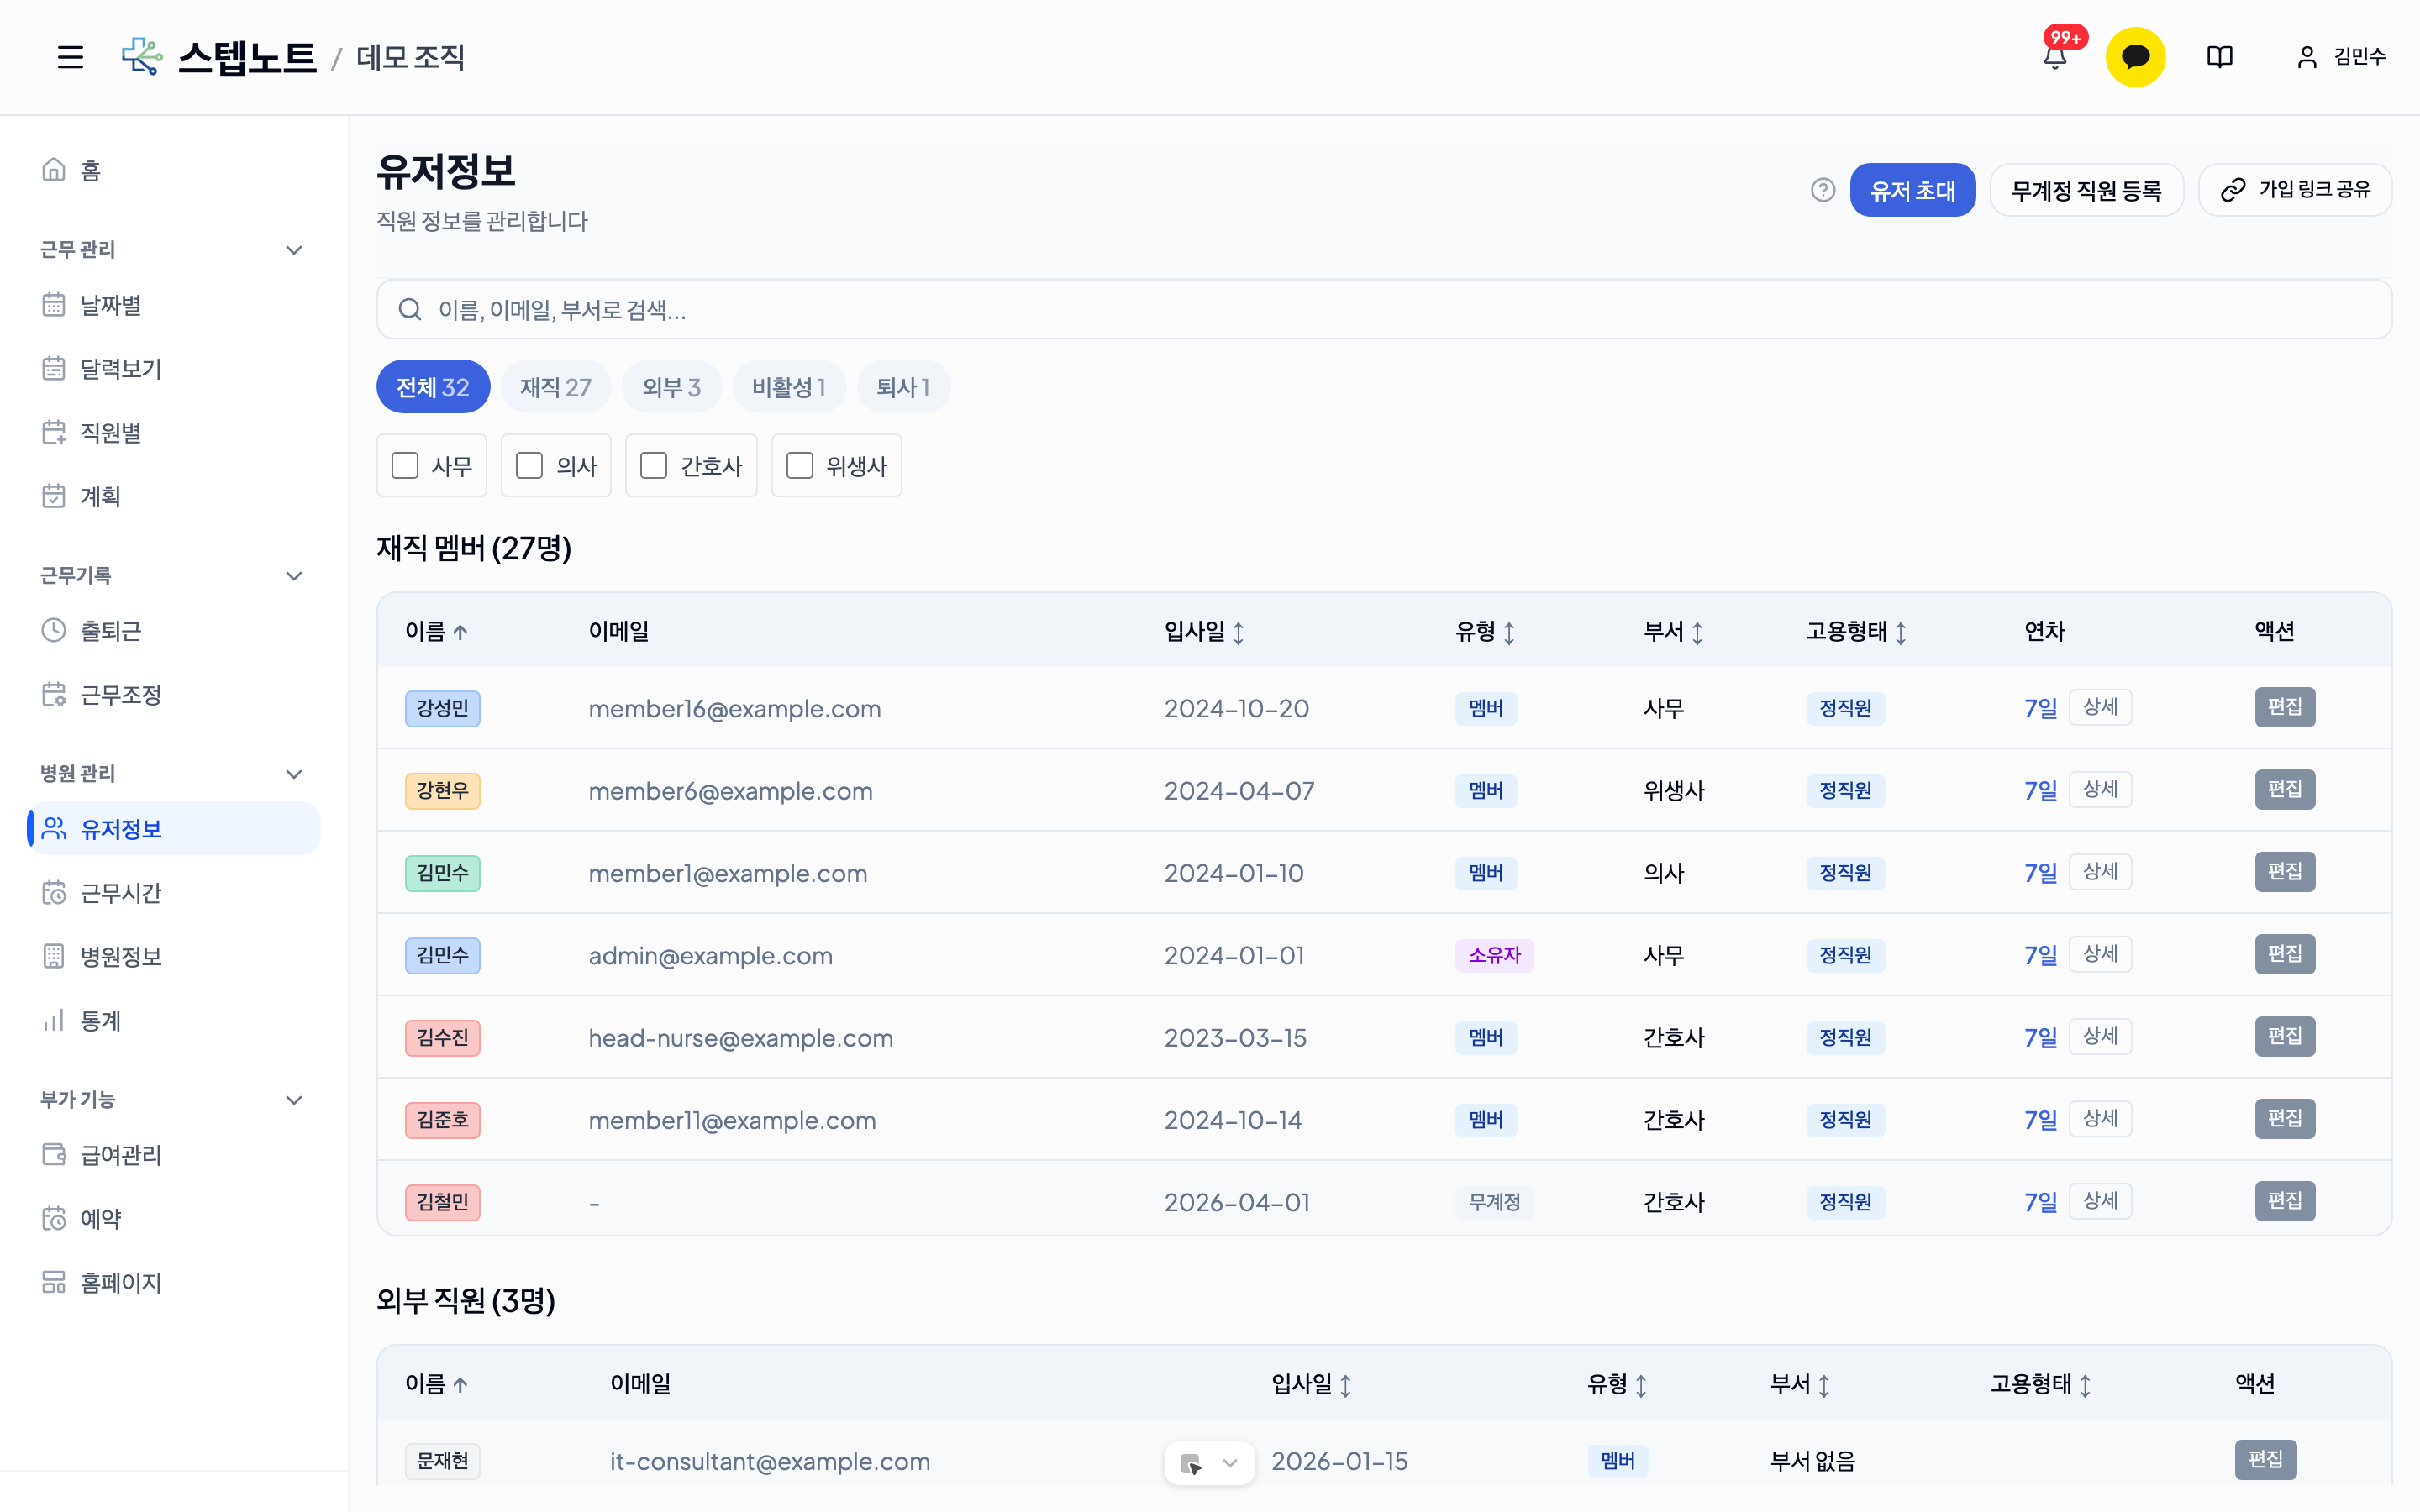The width and height of the screenshot is (2420, 1512).
Task: Select the 퇴사 1 tab
Action: [x=903, y=386]
